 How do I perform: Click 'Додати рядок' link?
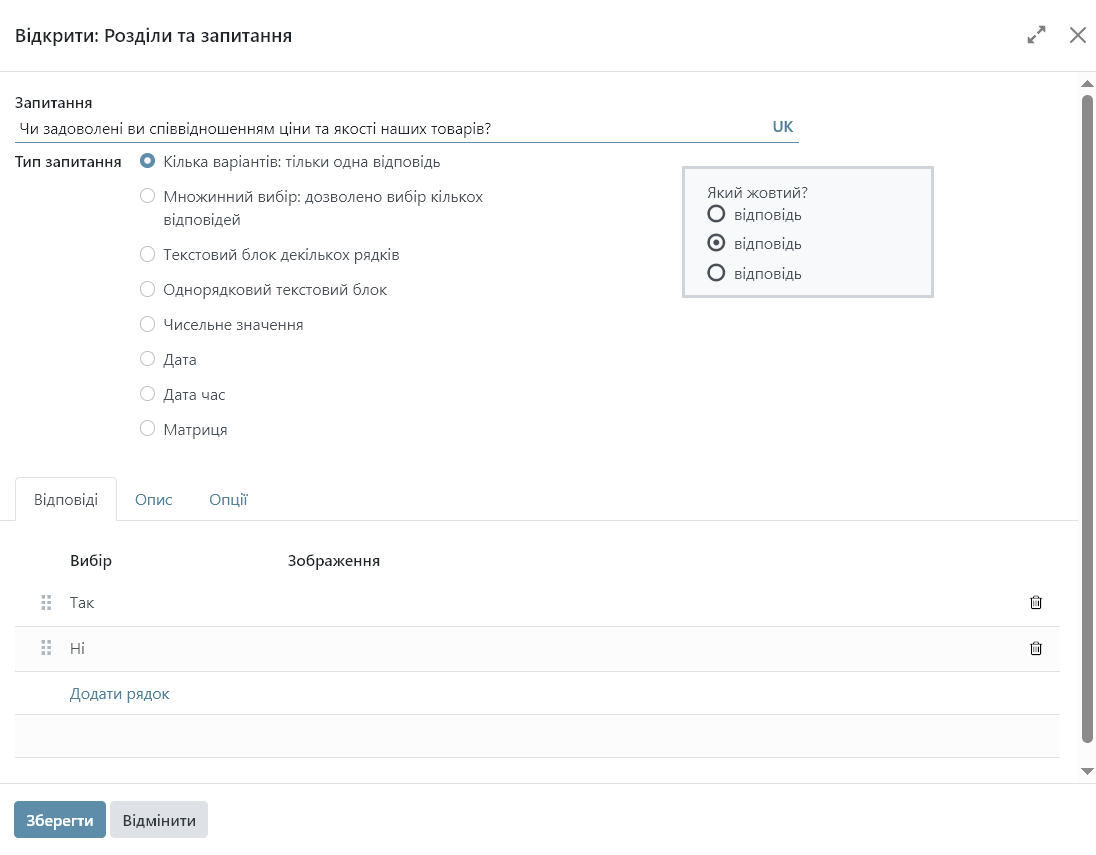[120, 694]
